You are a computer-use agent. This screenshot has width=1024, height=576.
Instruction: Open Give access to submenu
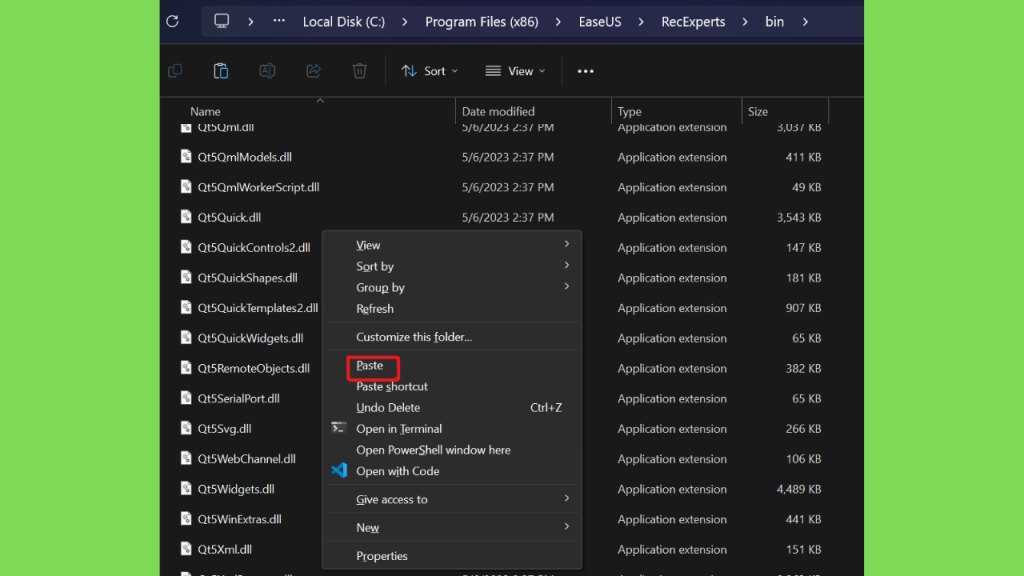452,499
